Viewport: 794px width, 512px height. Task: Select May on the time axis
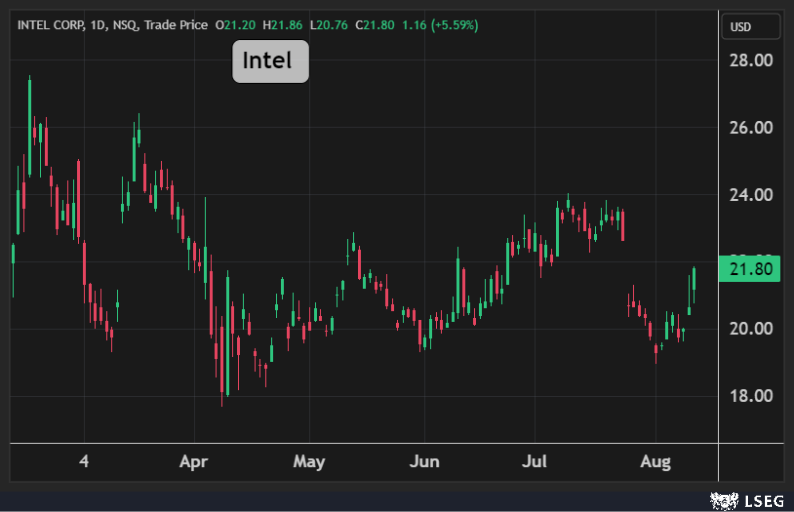tap(309, 462)
